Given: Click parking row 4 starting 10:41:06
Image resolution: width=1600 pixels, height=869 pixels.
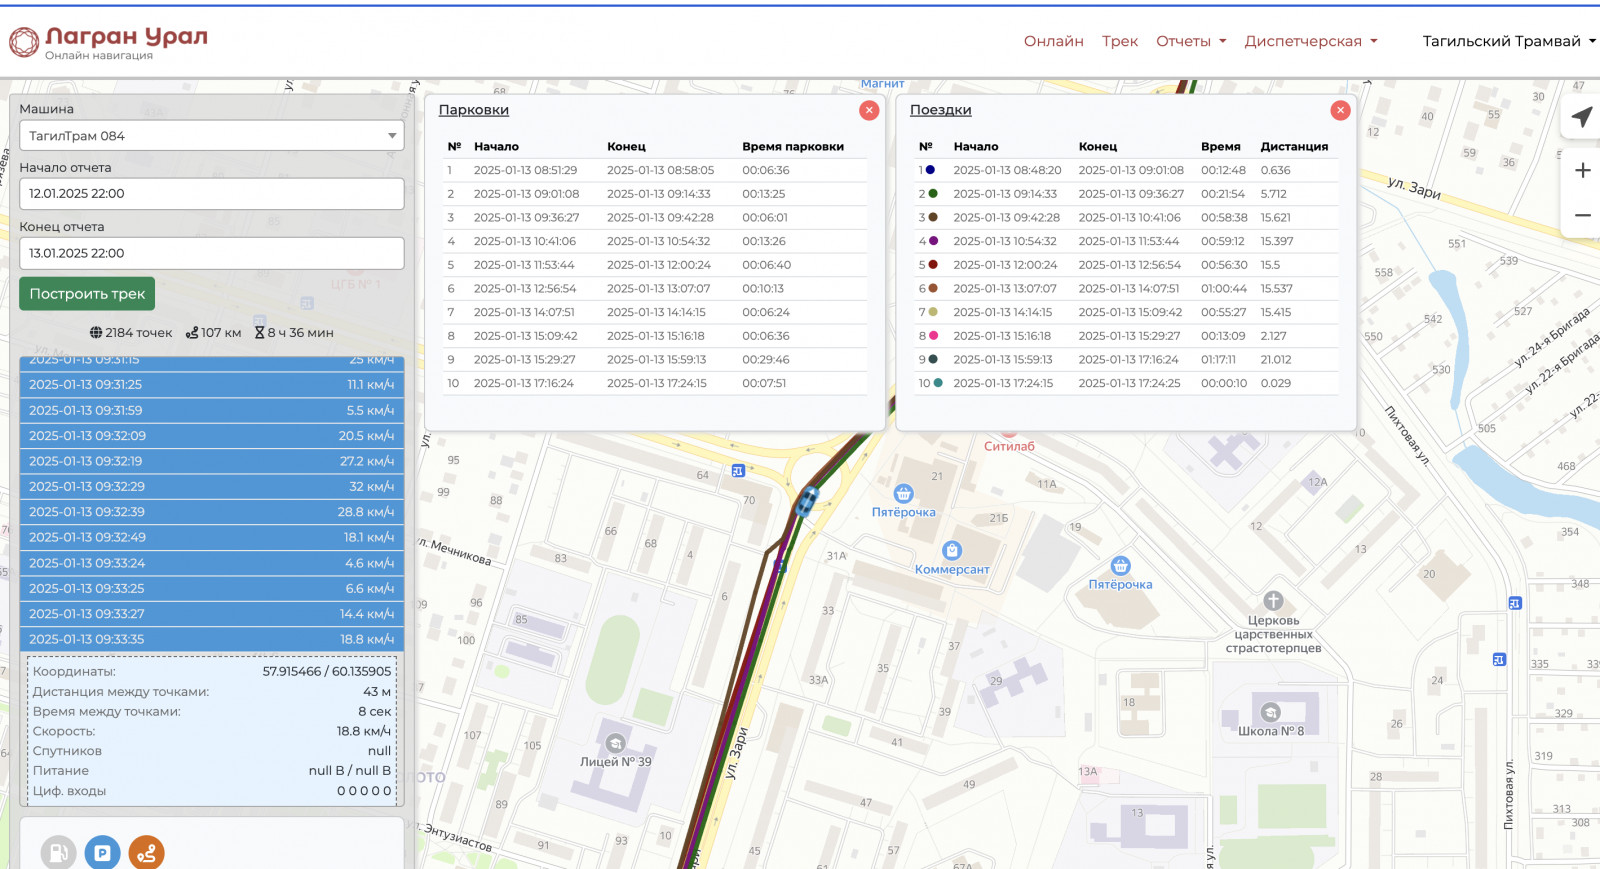Looking at the screenshot, I should (655, 241).
